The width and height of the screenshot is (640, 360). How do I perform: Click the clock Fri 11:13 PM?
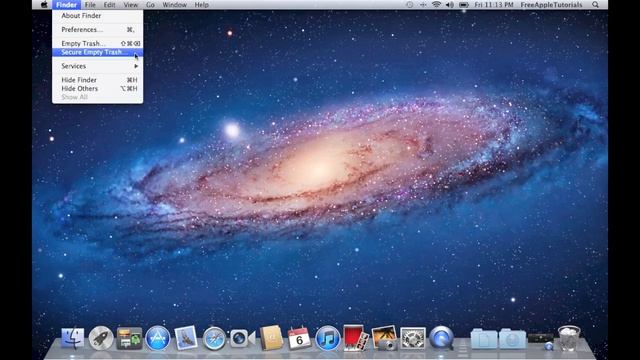493,5
